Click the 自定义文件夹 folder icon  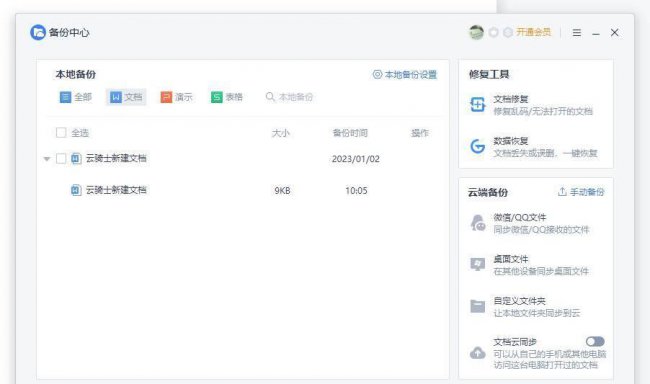[x=478, y=306]
